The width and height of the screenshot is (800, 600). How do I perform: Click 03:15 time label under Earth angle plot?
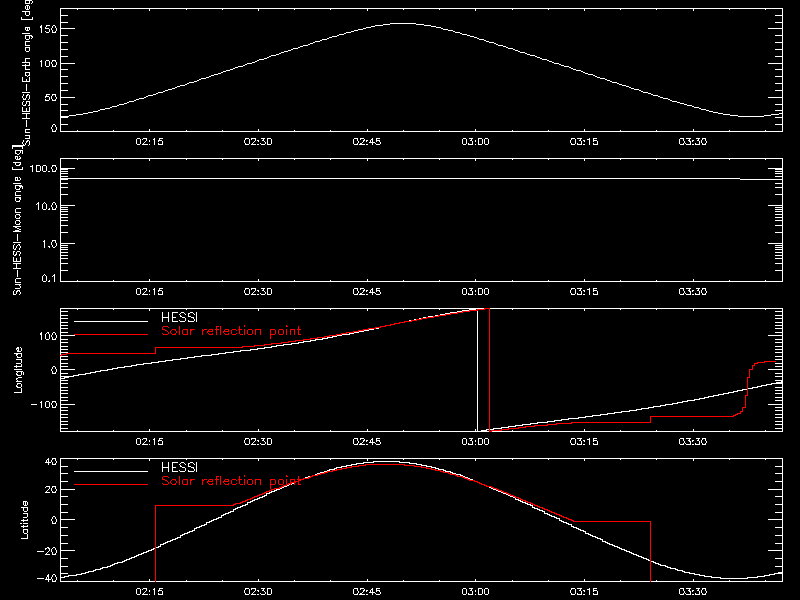pos(584,142)
